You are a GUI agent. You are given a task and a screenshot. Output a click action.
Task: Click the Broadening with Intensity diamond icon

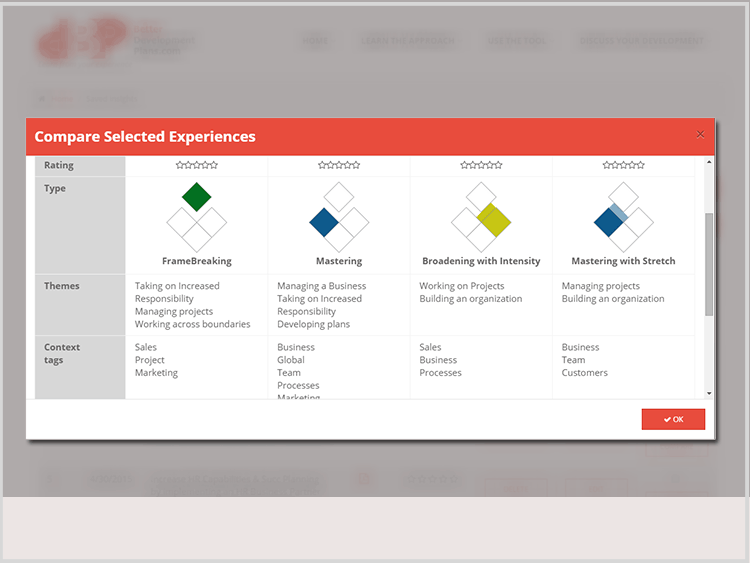point(481,217)
